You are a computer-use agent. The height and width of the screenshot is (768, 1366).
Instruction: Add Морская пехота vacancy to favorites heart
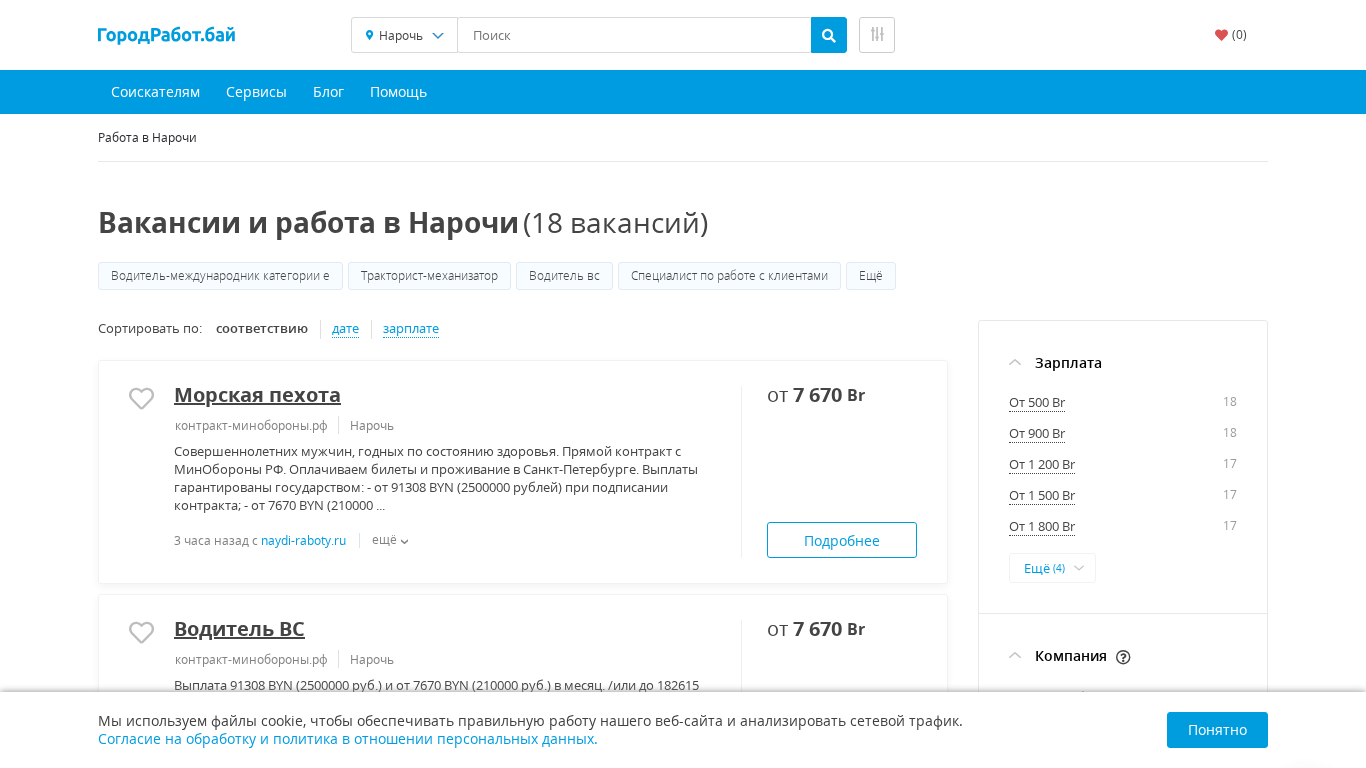141,398
